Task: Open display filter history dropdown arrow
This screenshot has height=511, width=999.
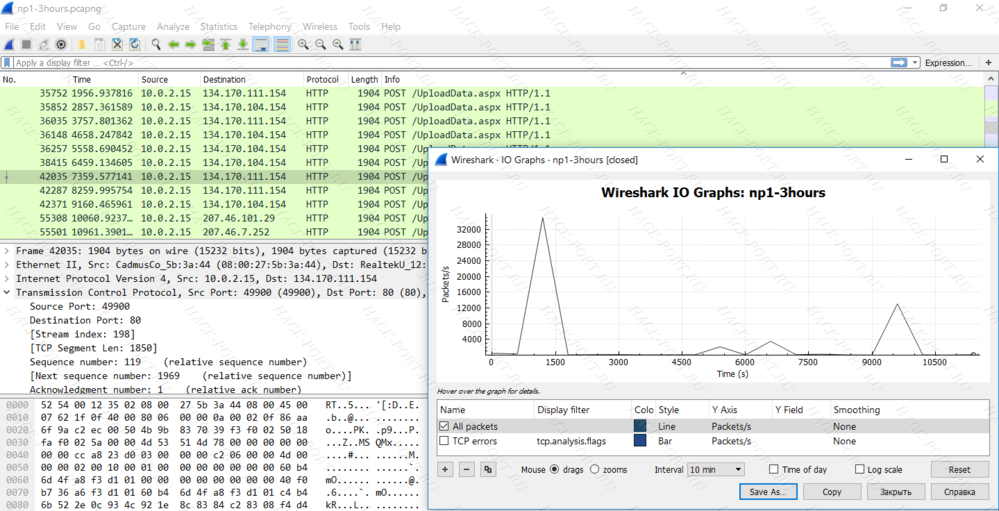Action: click(x=916, y=62)
